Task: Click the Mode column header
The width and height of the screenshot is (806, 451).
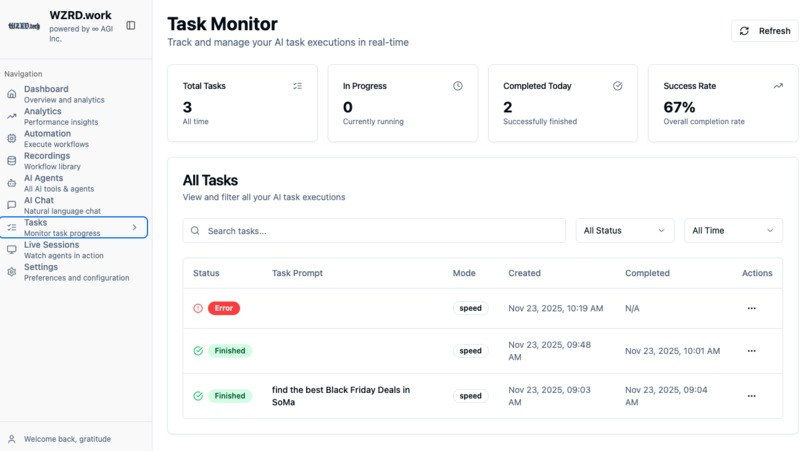Action: pyautogui.click(x=464, y=273)
